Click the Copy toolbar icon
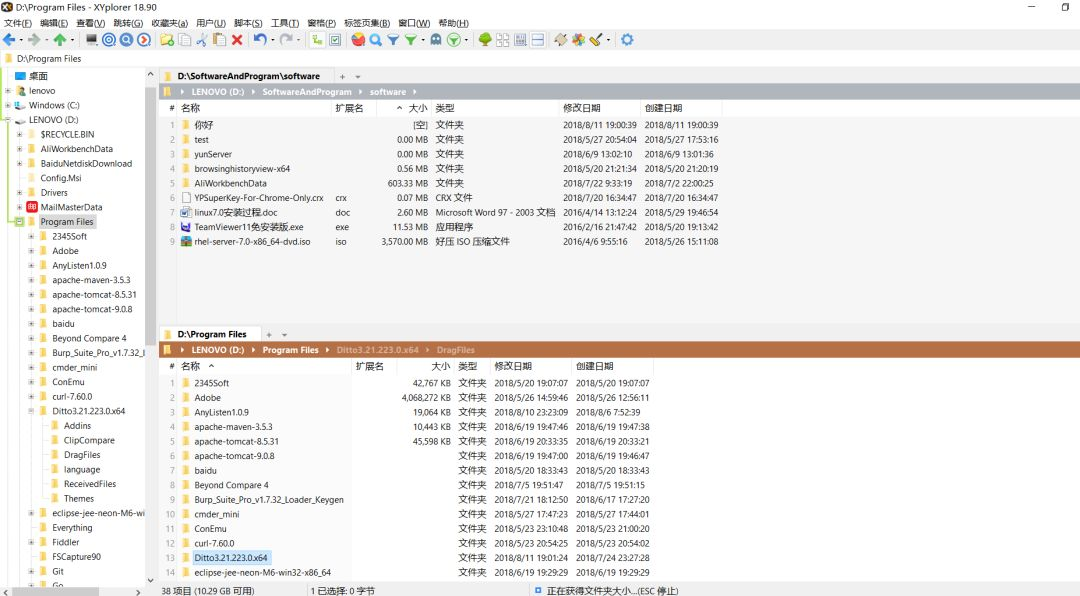1080x596 pixels. [x=185, y=40]
